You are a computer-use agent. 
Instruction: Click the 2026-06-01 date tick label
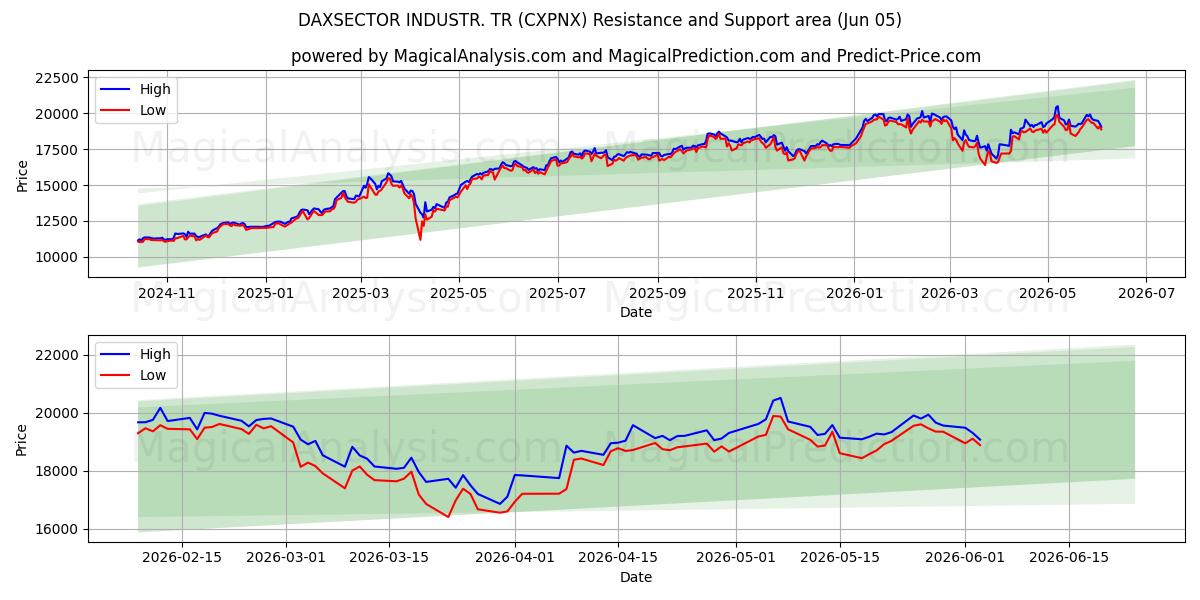coord(965,560)
